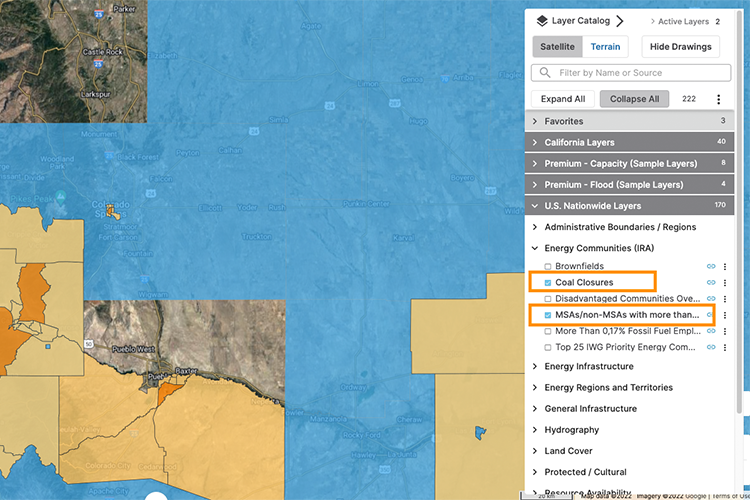Click link icon for Brownfields layer
Screen dimensions: 750x500
(711, 266)
